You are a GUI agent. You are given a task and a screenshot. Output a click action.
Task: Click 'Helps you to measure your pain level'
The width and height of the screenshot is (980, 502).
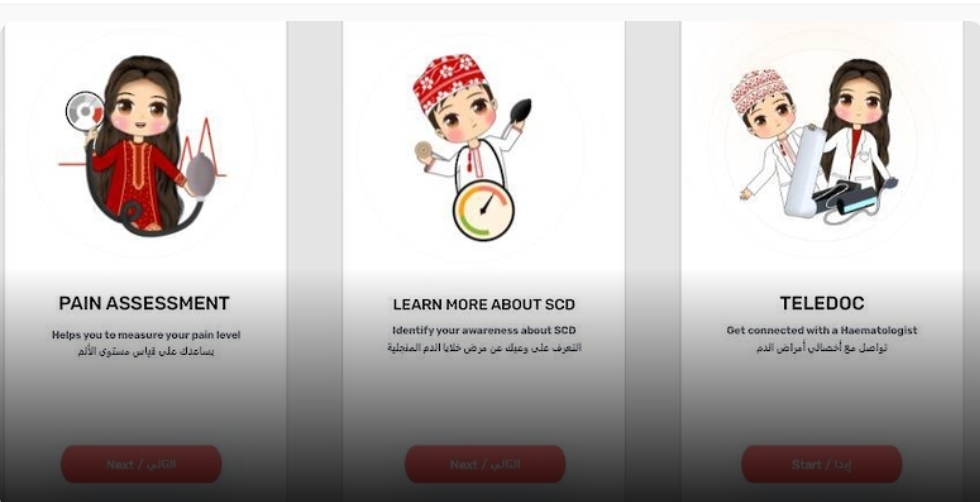pos(146,334)
